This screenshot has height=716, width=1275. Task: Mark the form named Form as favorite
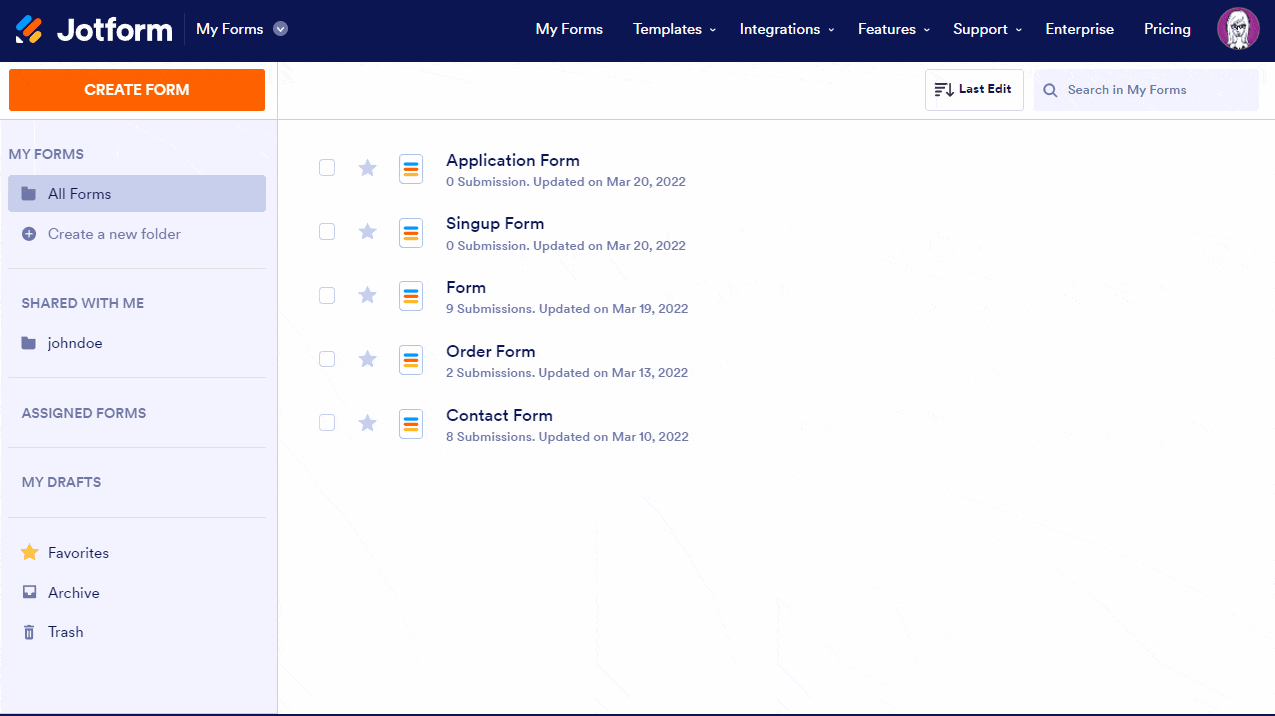click(x=367, y=295)
